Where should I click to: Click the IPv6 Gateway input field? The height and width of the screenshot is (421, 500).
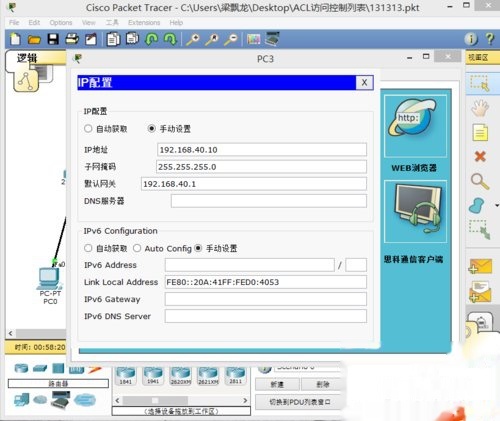266,299
